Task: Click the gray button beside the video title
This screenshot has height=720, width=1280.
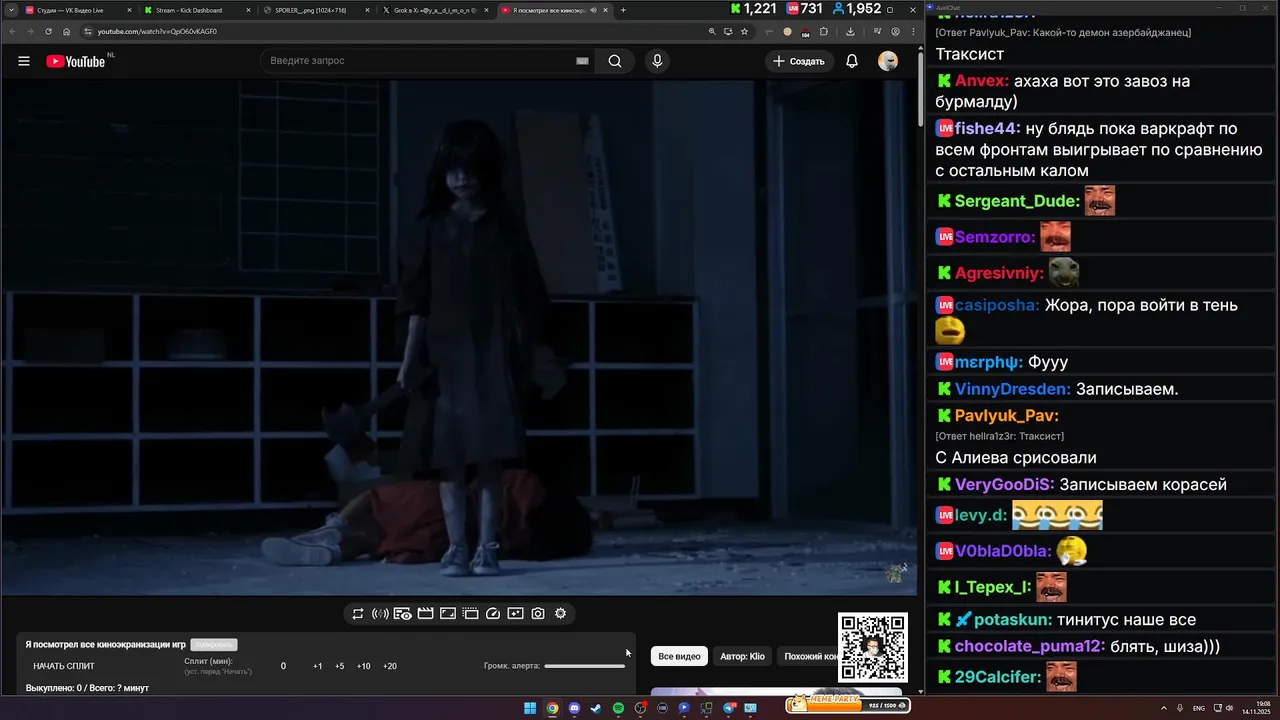Action: pos(214,645)
